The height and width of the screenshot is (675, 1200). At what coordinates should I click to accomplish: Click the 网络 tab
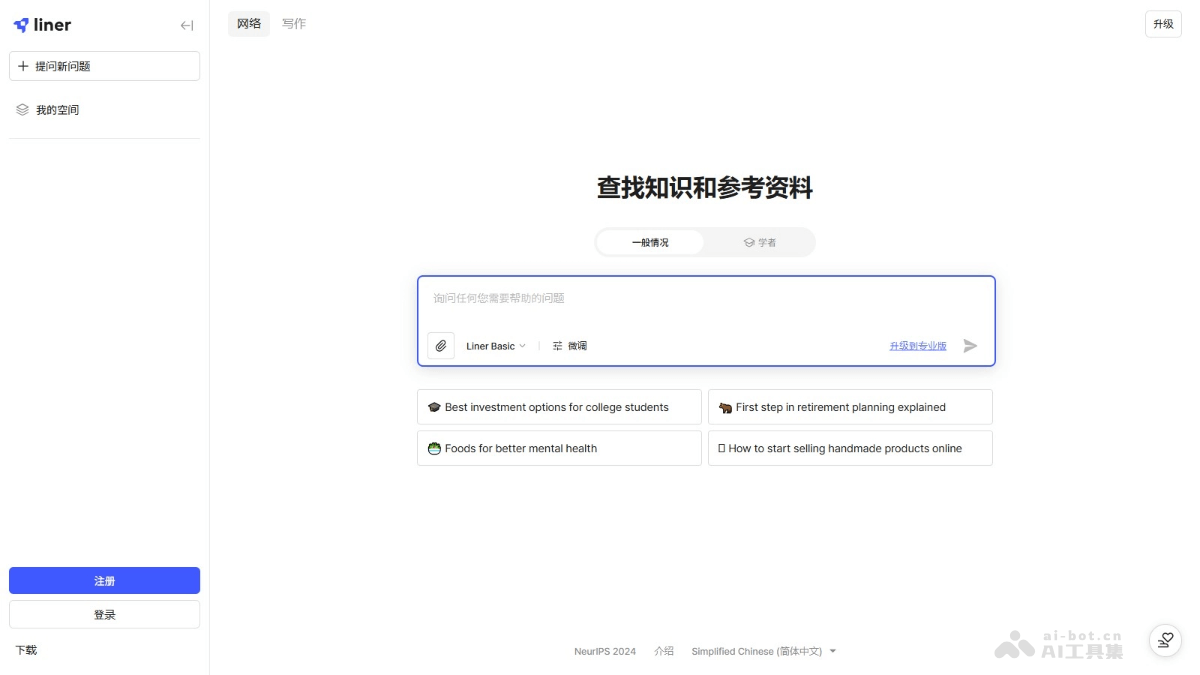248,23
